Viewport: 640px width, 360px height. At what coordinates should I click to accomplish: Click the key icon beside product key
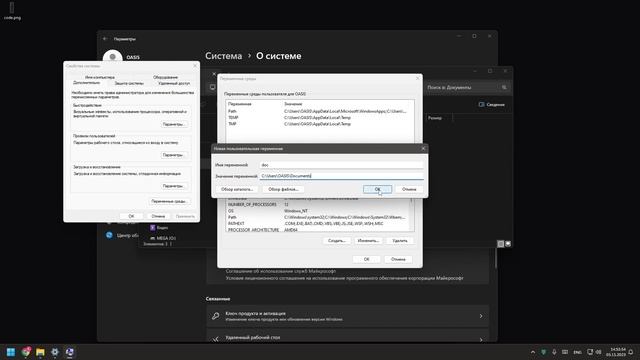click(216, 316)
